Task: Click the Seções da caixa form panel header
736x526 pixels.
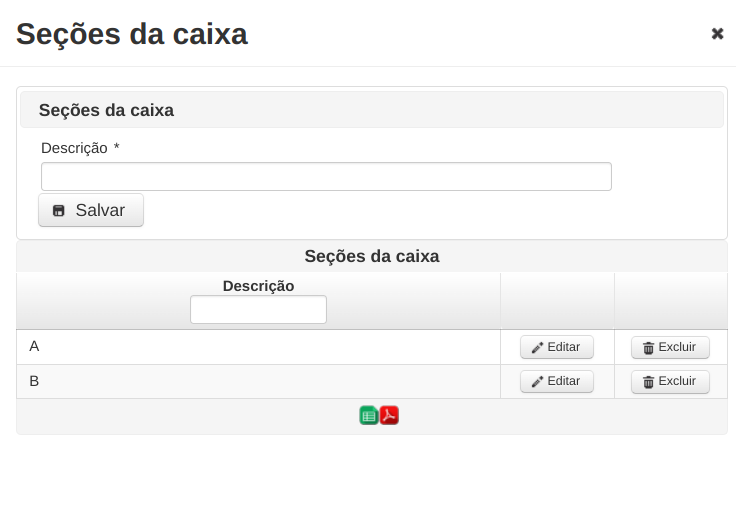Action: 372,110
